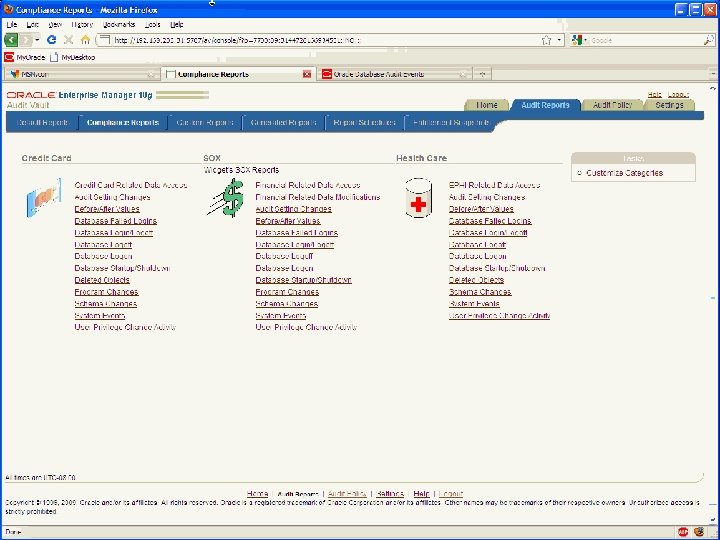Open the bookmark star dropdown arrow
Screen dimensions: 720x540
click(559, 40)
